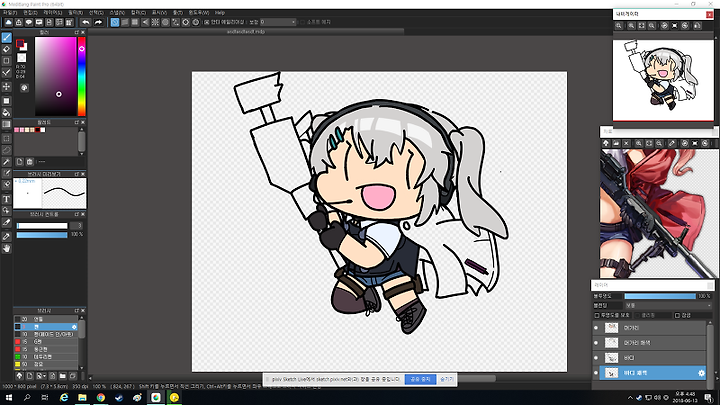Hide the 머가리 채색 layer

[596, 343]
